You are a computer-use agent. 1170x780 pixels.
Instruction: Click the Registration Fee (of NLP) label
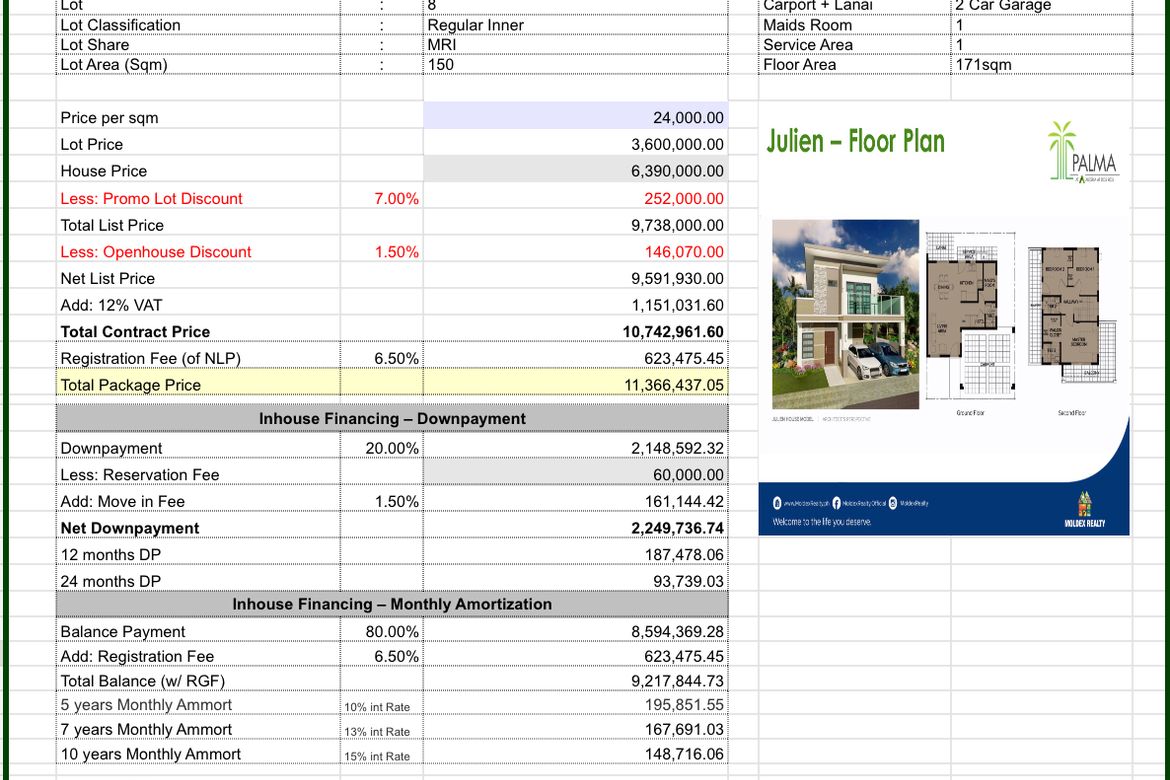click(151, 359)
